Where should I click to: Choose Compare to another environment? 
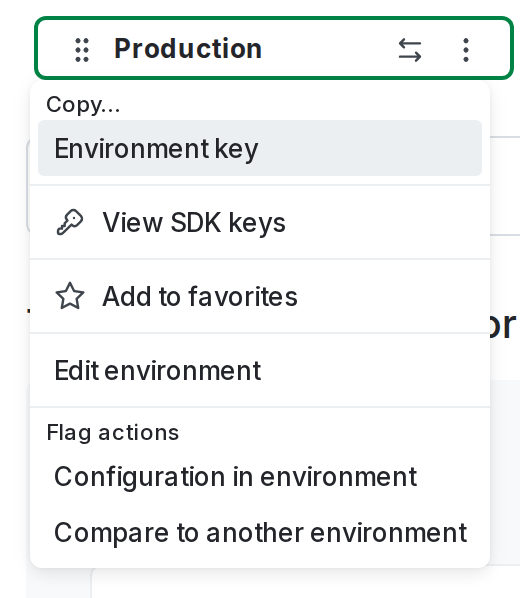(260, 532)
